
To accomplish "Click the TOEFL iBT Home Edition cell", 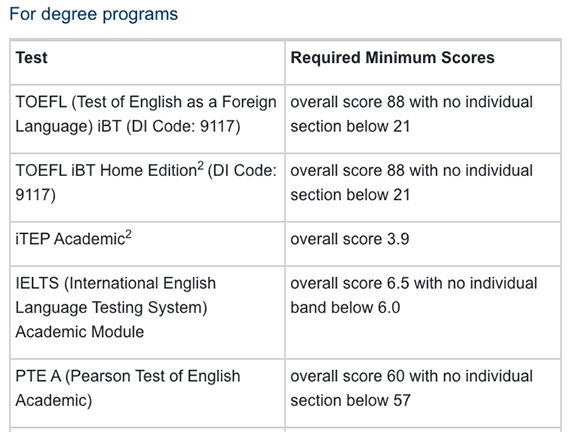I will pyautogui.click(x=148, y=188).
